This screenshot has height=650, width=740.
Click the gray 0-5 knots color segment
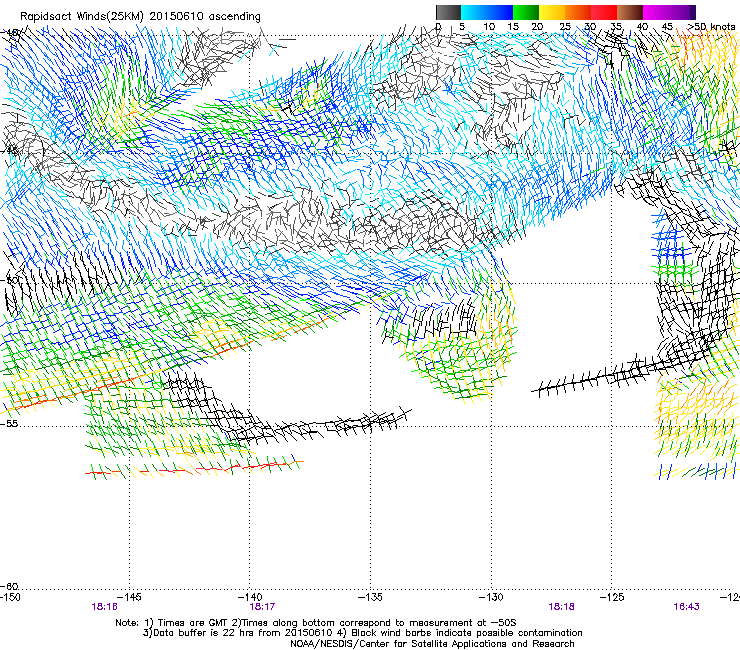coord(448,12)
